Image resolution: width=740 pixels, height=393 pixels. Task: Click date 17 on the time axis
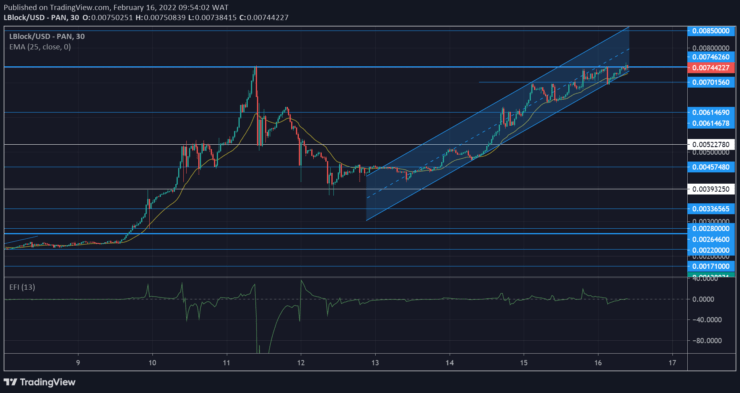672,362
